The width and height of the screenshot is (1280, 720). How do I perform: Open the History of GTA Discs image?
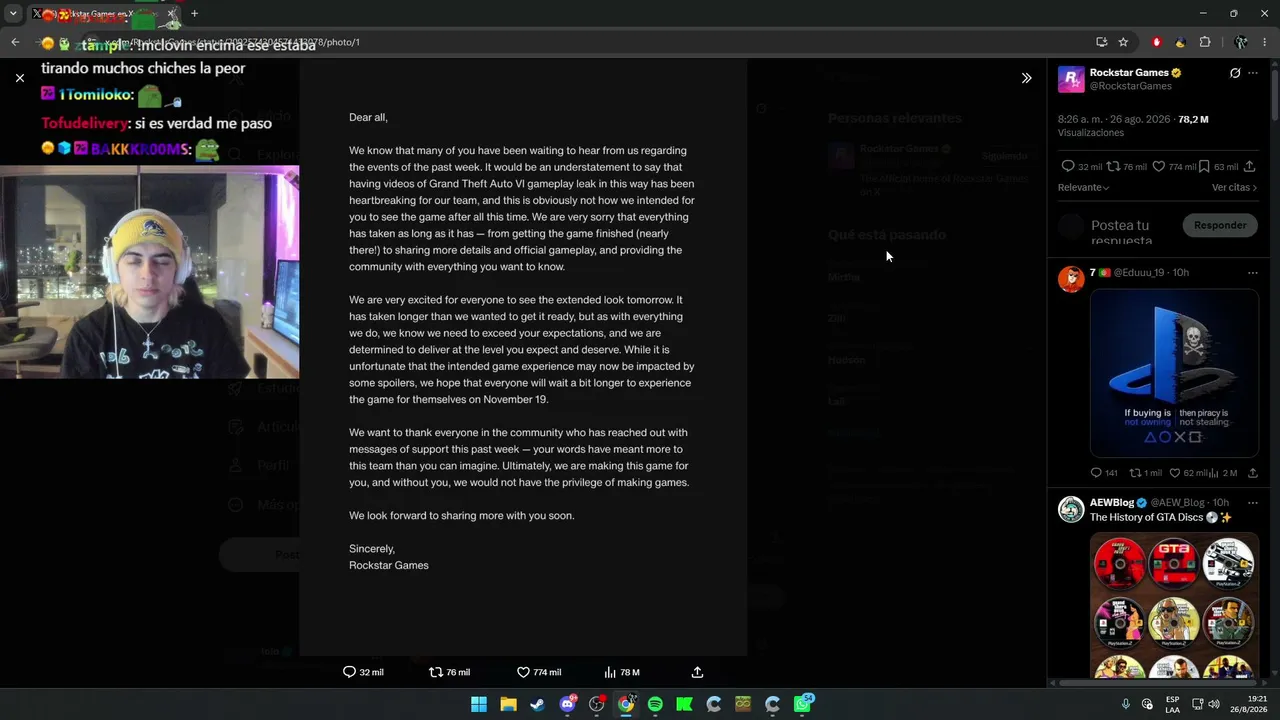1174,606
